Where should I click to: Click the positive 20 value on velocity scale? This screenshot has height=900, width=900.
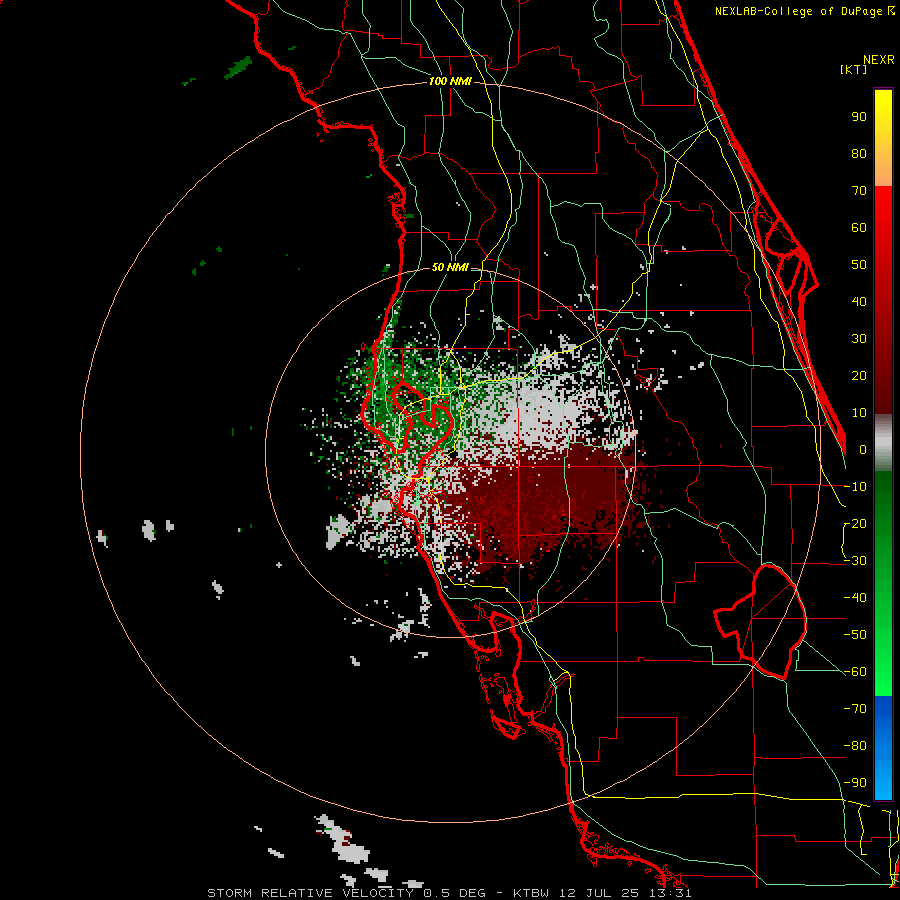click(x=859, y=376)
